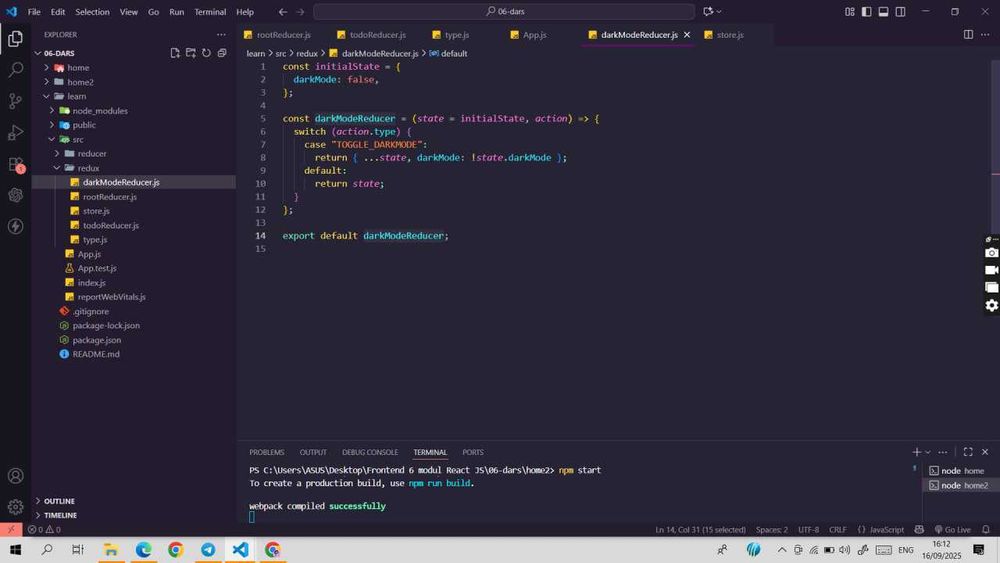Refresh the Explorer file tree
Viewport: 1000px width, 563px height.
tap(206, 53)
